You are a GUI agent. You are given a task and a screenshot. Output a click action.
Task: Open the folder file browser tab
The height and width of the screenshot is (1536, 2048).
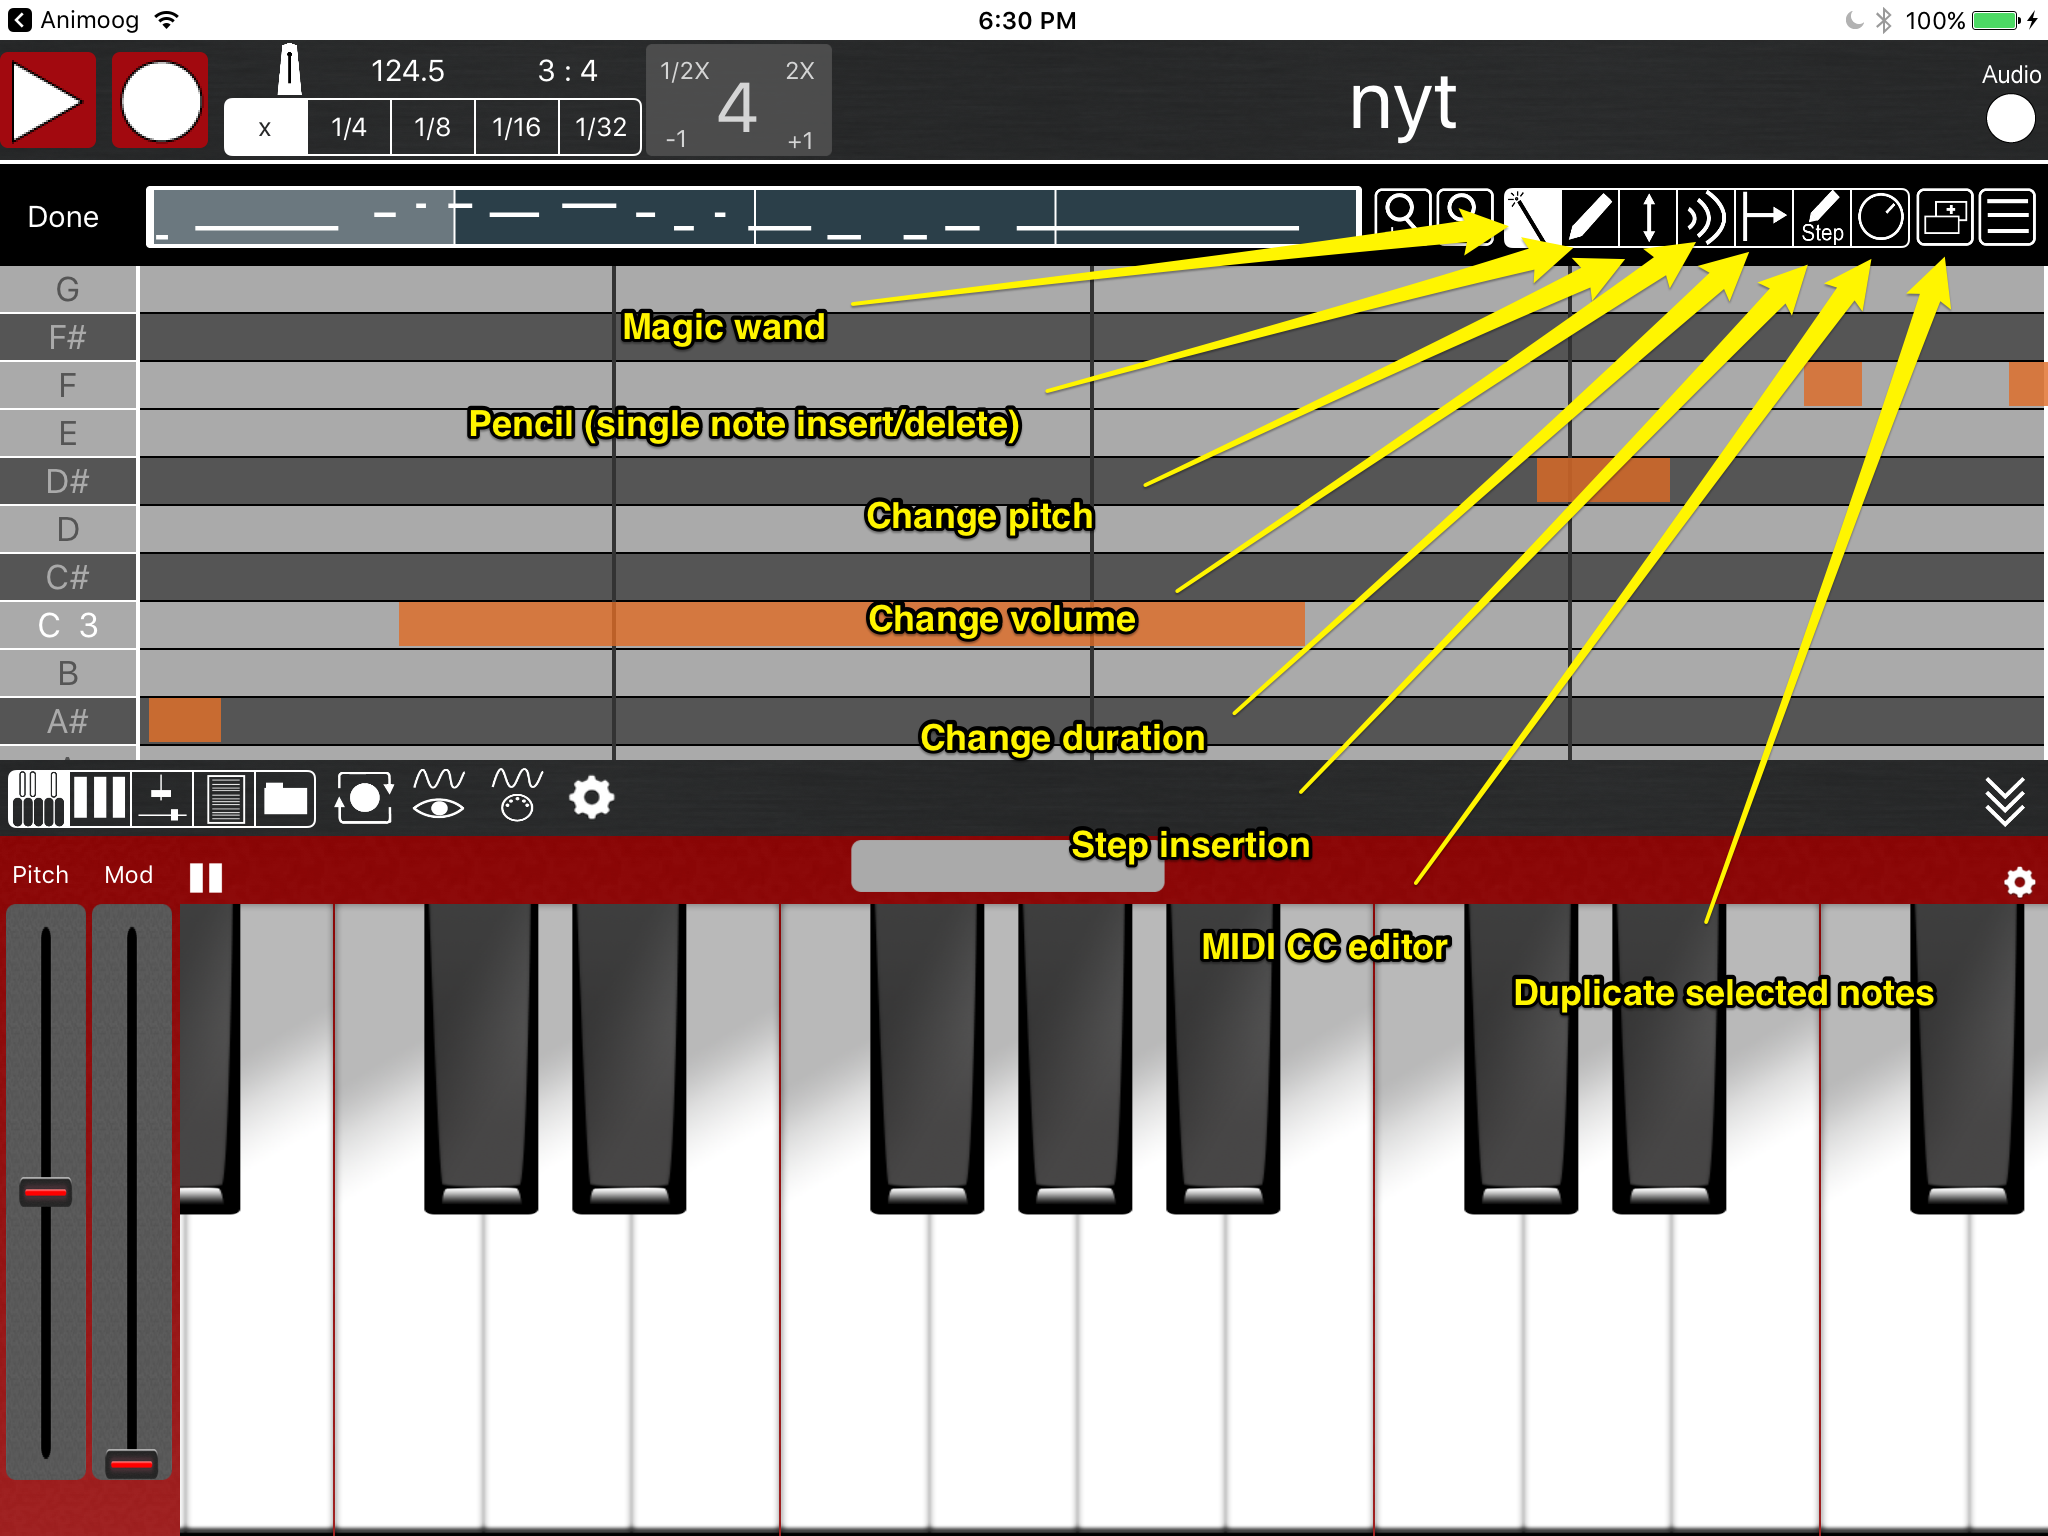[286, 799]
